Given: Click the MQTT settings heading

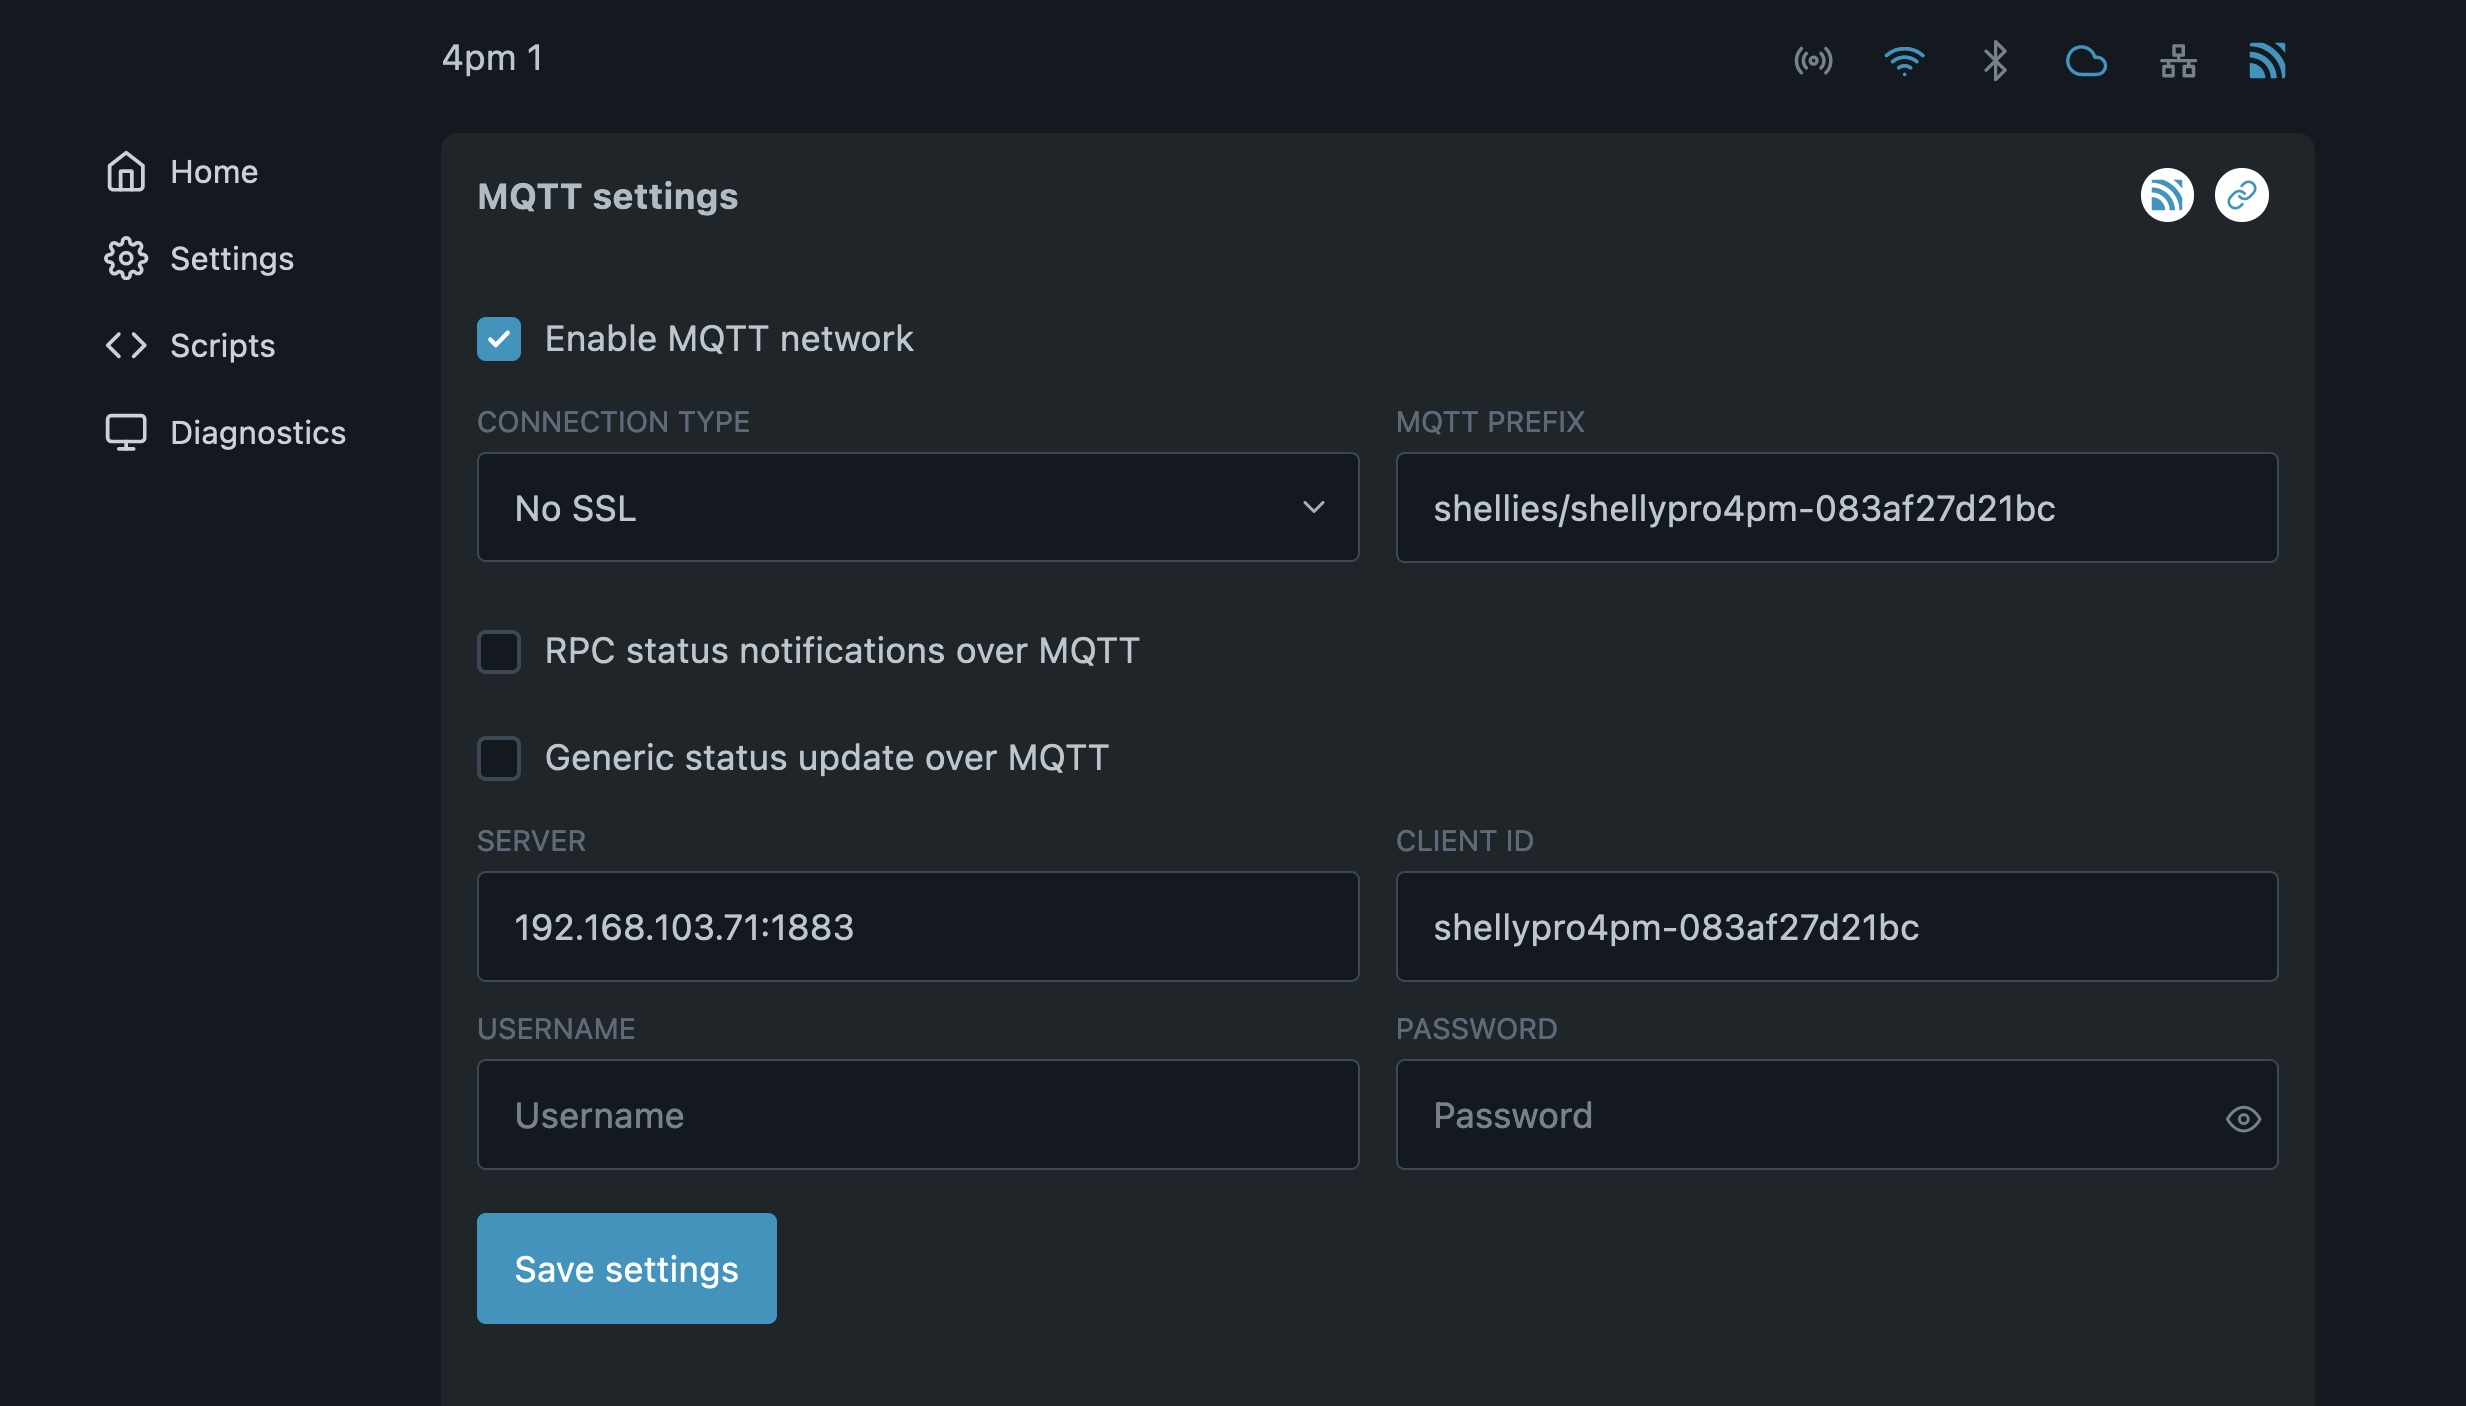Looking at the screenshot, I should tap(608, 196).
